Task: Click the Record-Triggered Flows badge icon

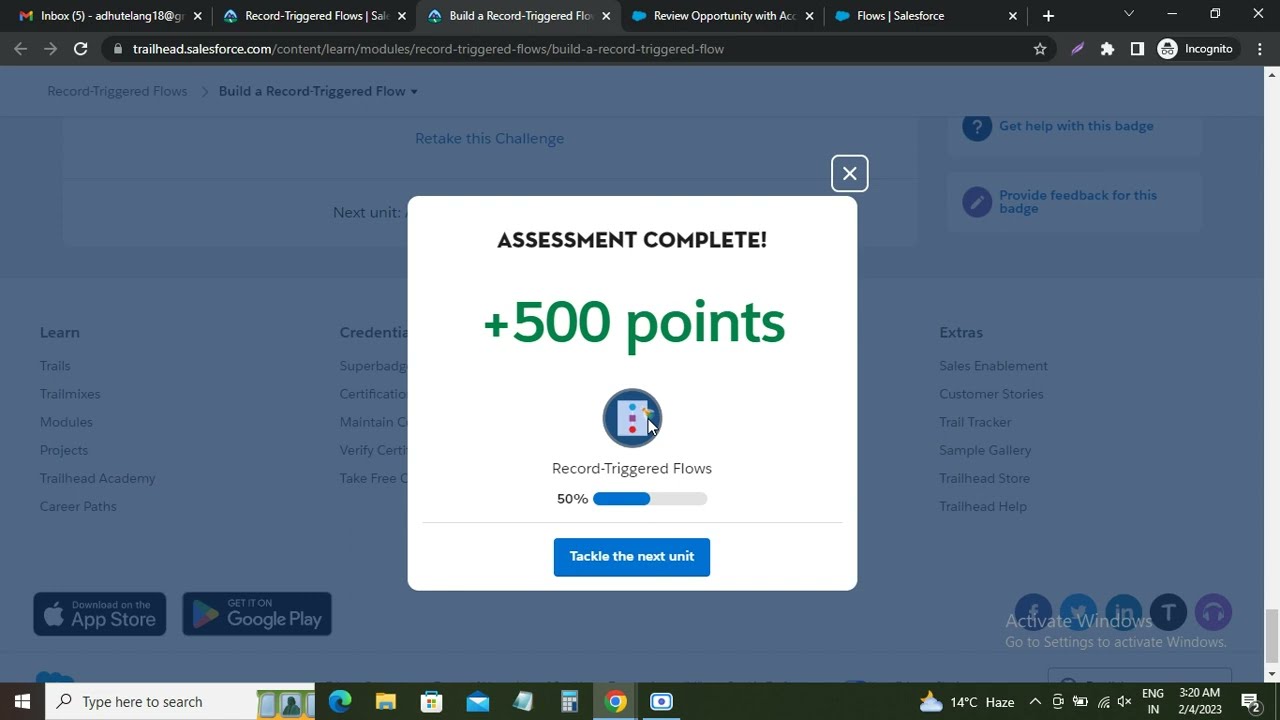Action: pos(632,418)
